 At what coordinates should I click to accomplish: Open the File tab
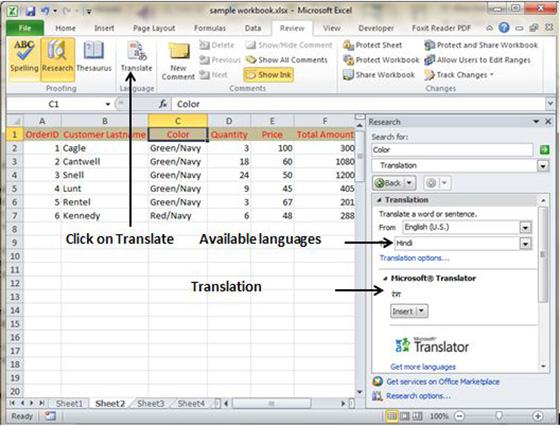pyautogui.click(x=25, y=28)
